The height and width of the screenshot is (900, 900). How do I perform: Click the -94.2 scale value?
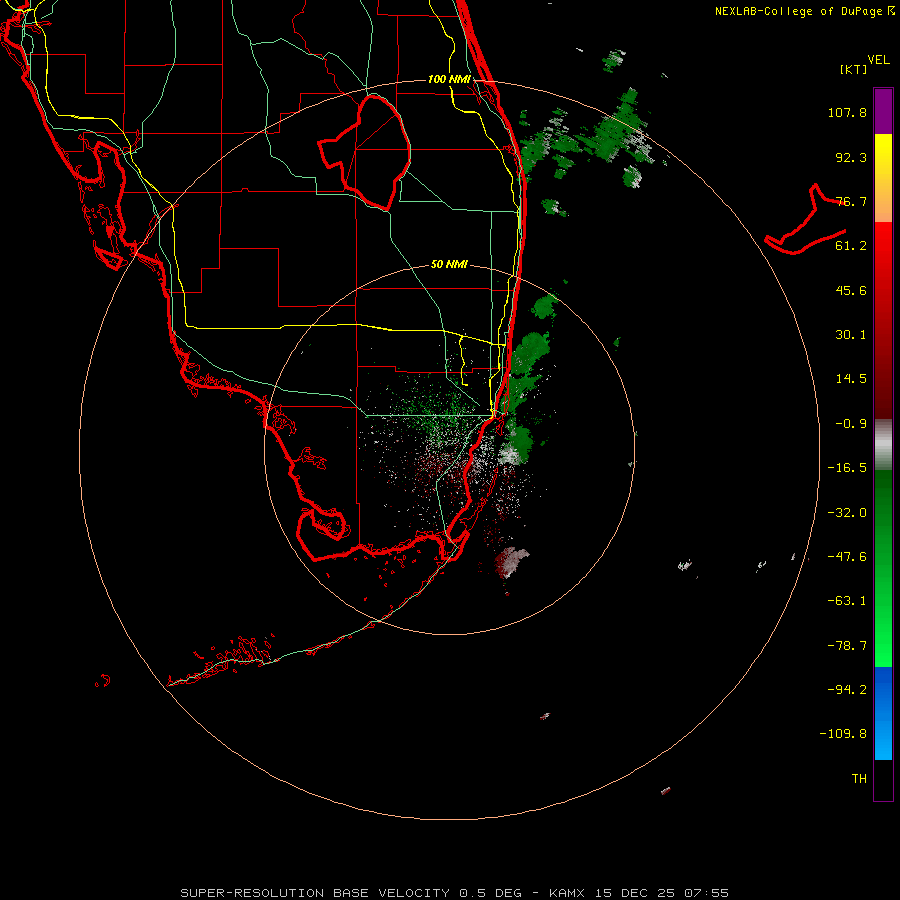(847, 690)
